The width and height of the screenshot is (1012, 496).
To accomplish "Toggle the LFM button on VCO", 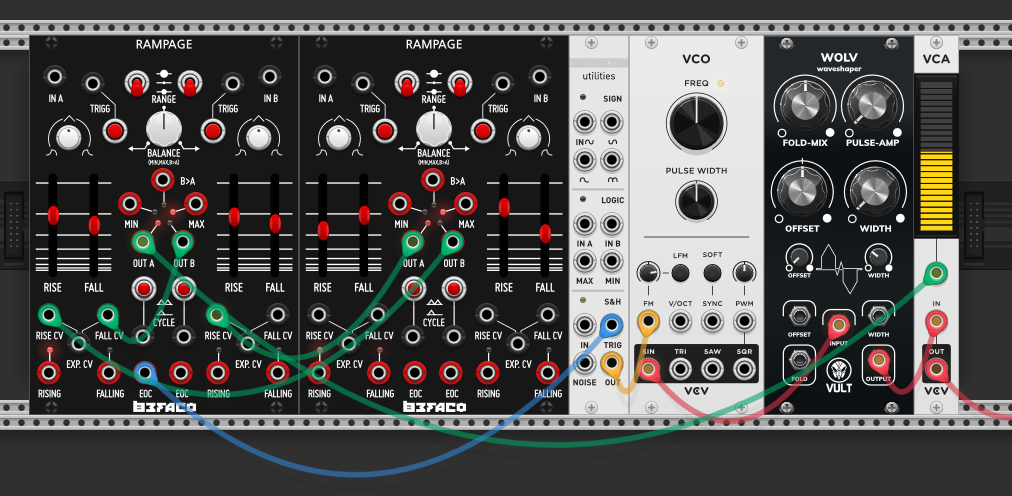I will pos(680,273).
